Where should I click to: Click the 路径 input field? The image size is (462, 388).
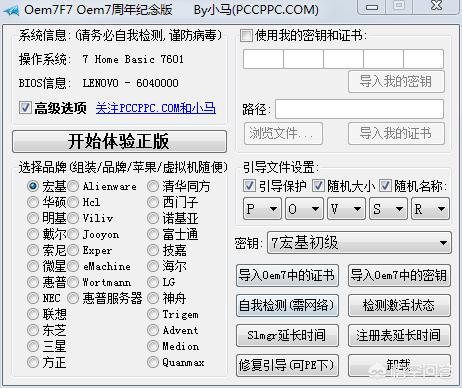tap(360, 109)
